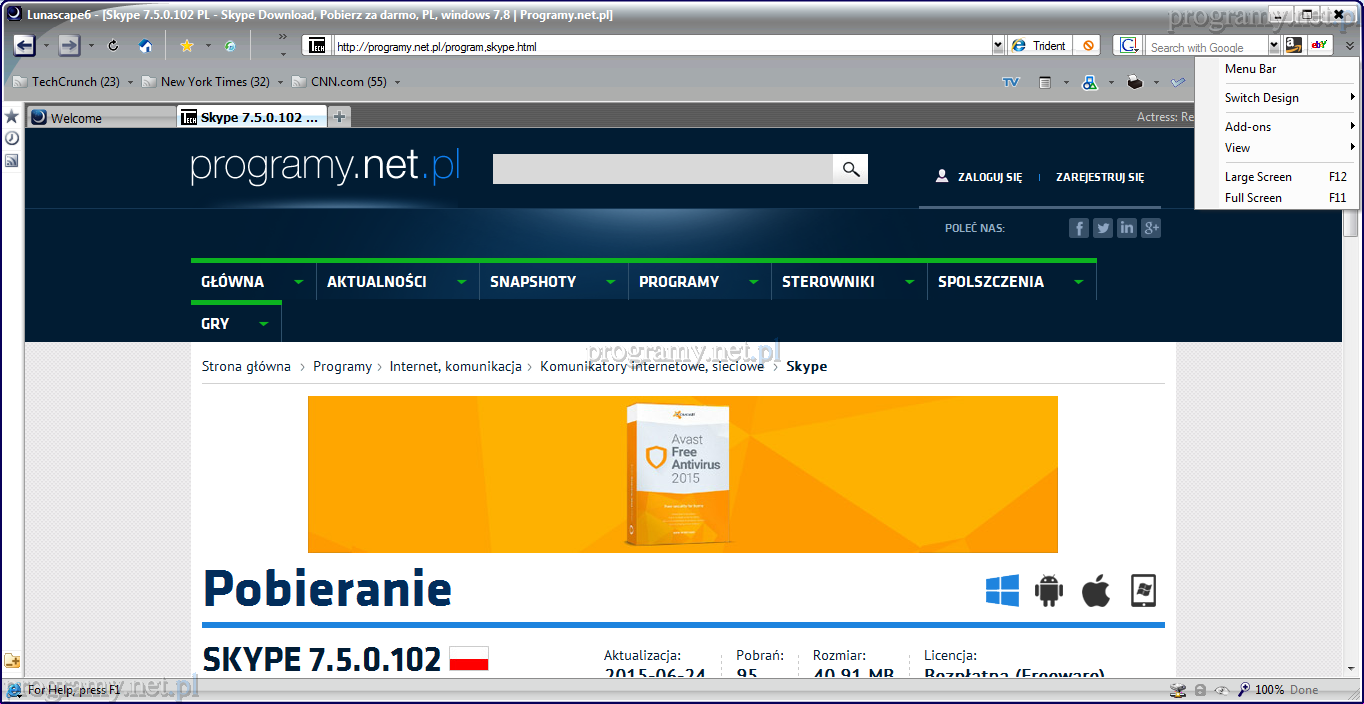Click the printer icon in the toolbar

tap(1135, 82)
